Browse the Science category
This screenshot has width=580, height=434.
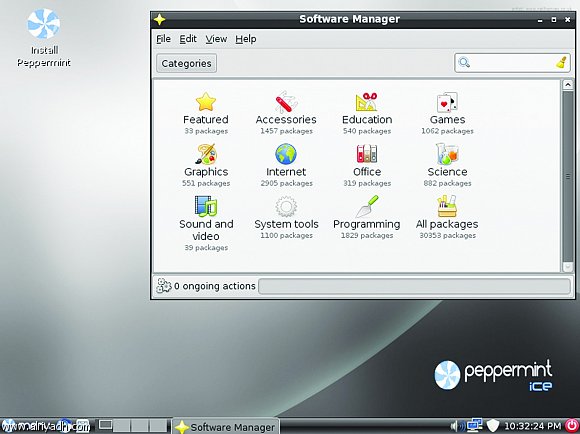click(447, 165)
